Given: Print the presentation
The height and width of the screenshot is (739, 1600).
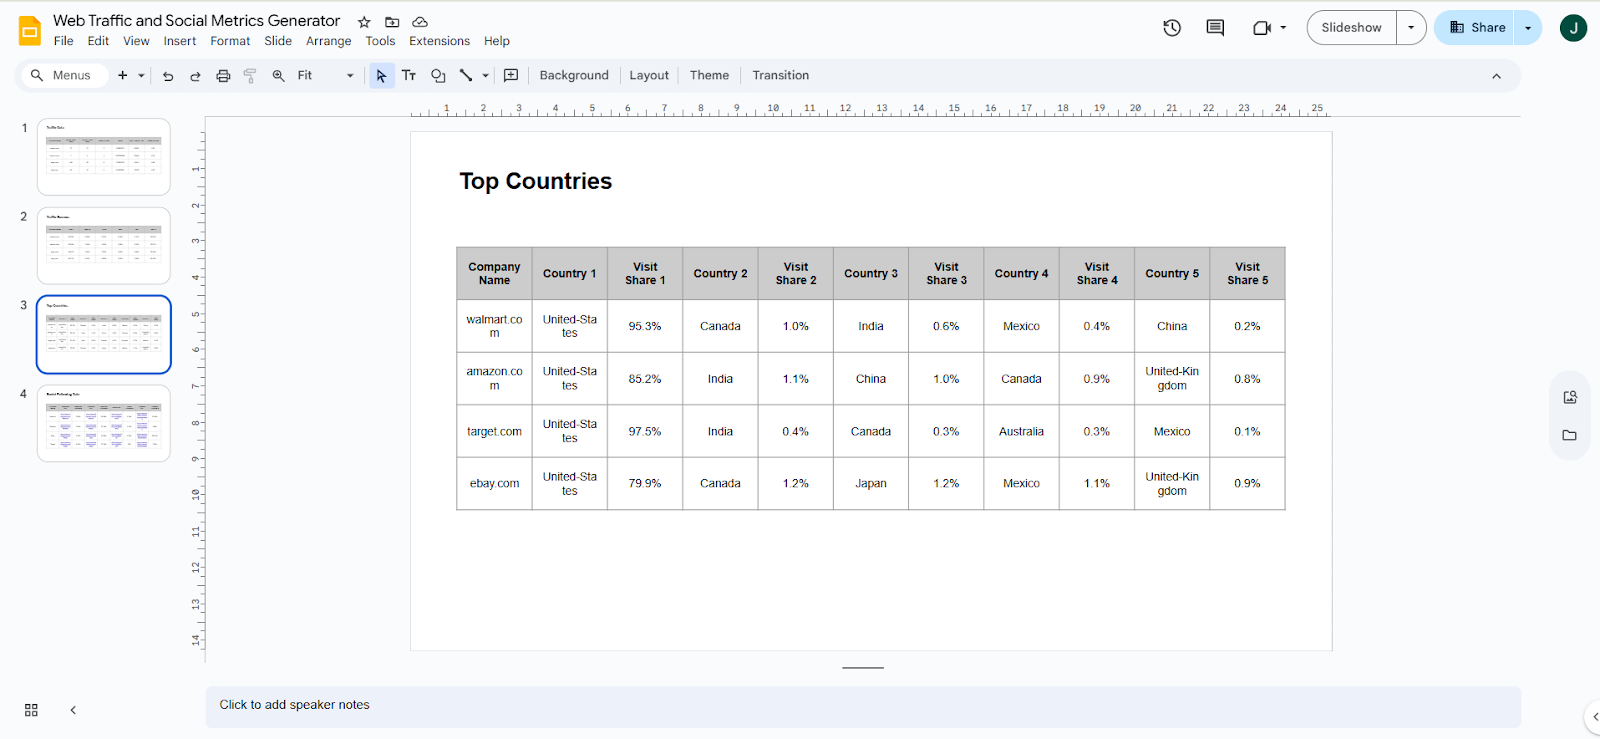Looking at the screenshot, I should coord(223,75).
